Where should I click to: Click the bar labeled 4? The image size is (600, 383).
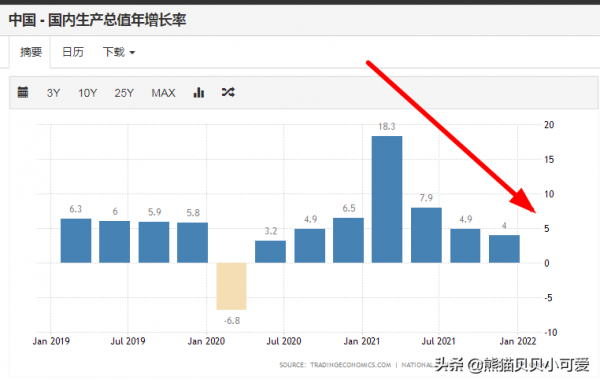tap(504, 249)
